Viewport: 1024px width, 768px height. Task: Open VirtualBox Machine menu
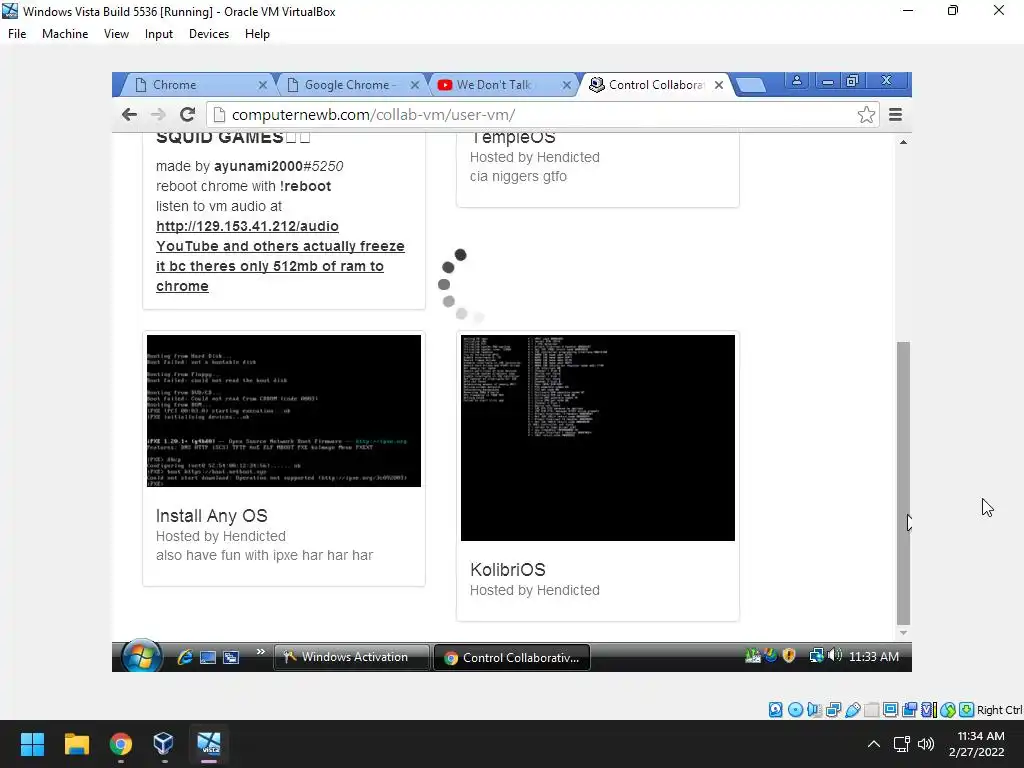[x=65, y=34]
